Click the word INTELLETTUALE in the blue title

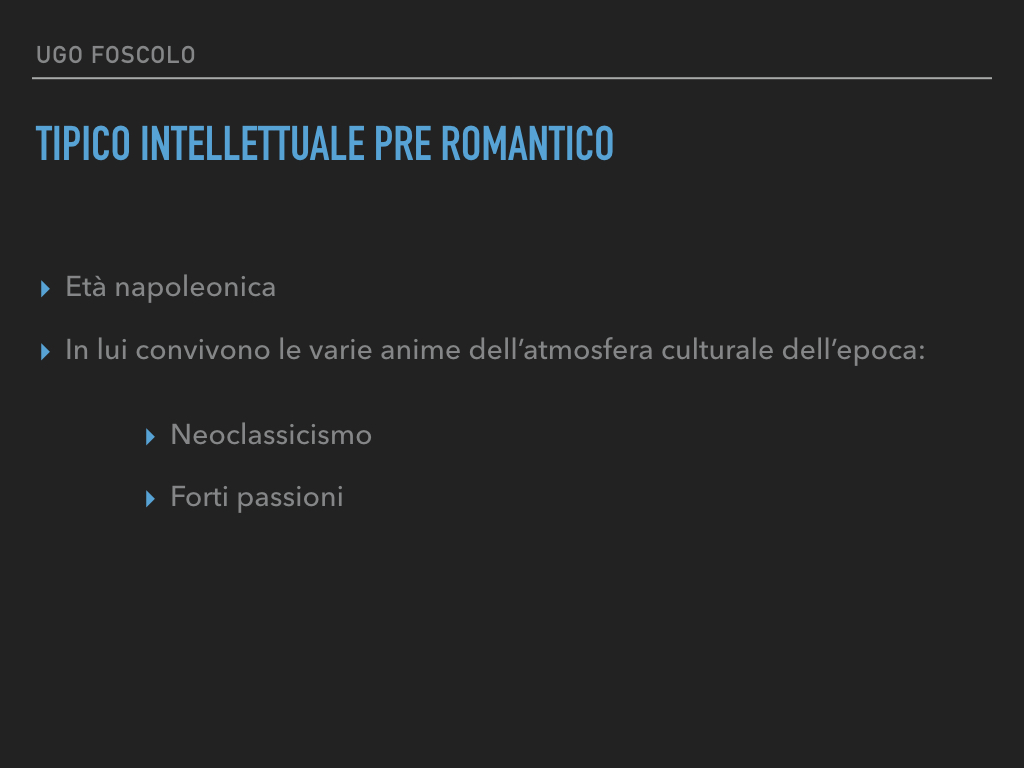click(253, 144)
